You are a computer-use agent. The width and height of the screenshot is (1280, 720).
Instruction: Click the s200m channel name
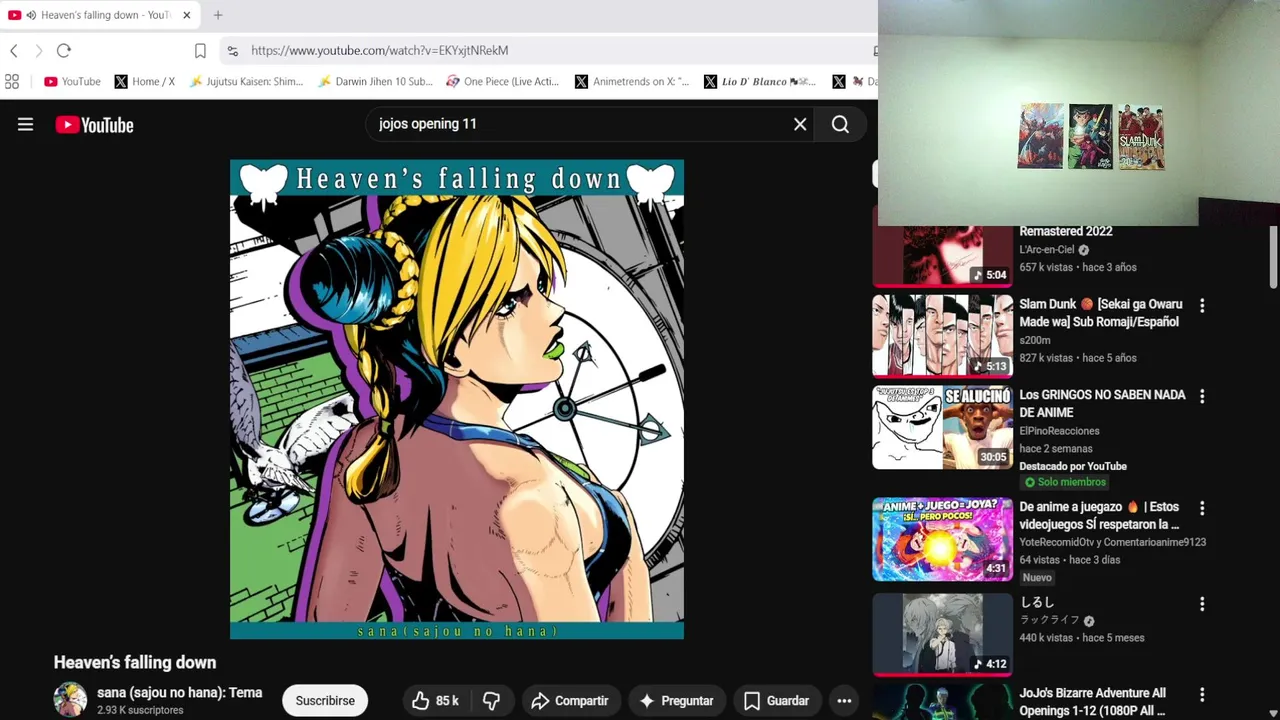(1035, 341)
